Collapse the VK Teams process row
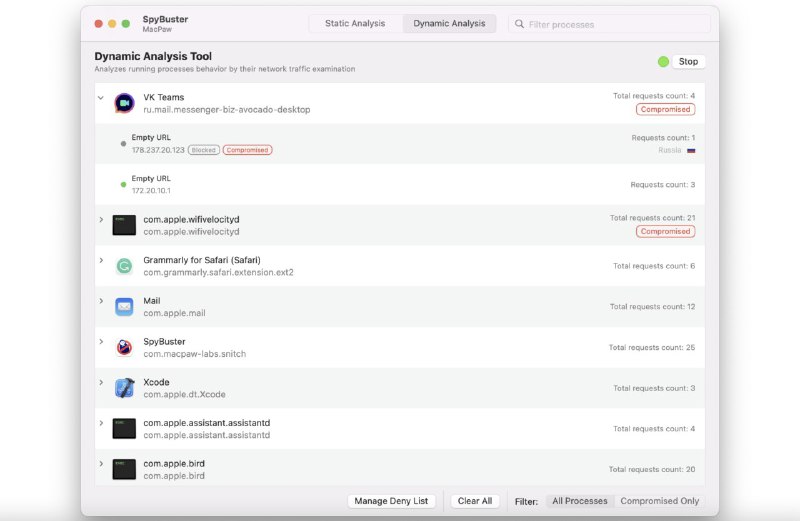The width and height of the screenshot is (800, 521). click(x=101, y=98)
